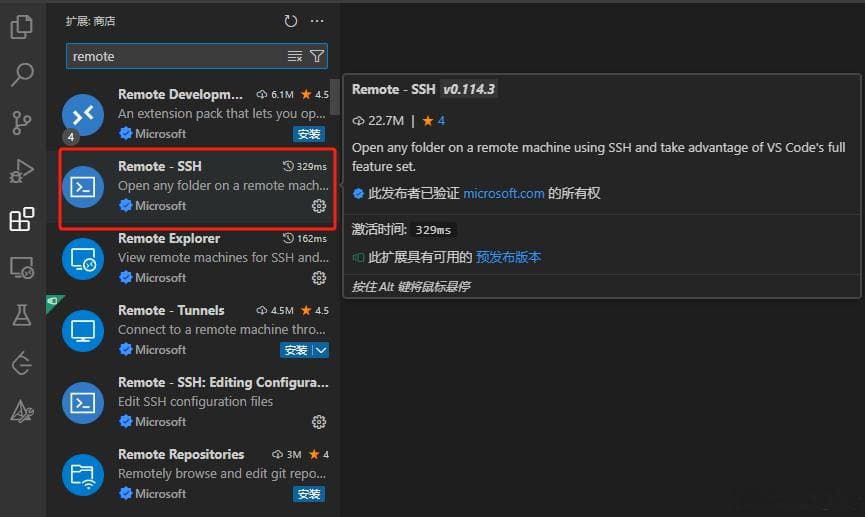Click the extensions list scrollbar
The height and width of the screenshot is (517, 865).
(x=334, y=98)
